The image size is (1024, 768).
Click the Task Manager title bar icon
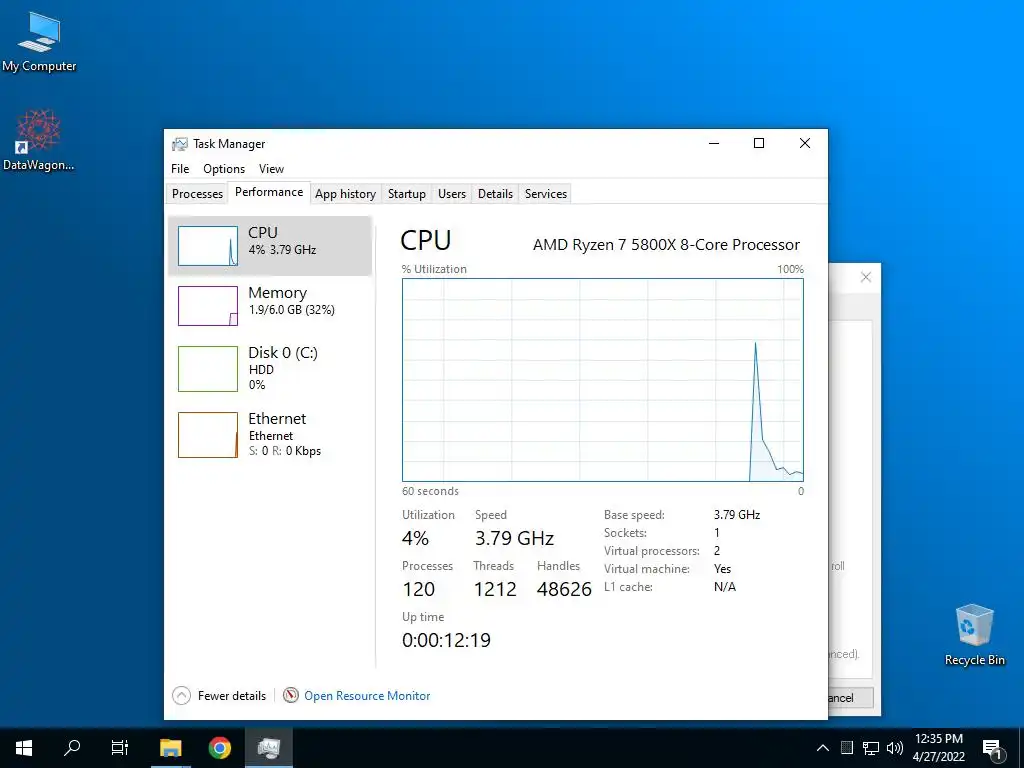[x=180, y=144]
